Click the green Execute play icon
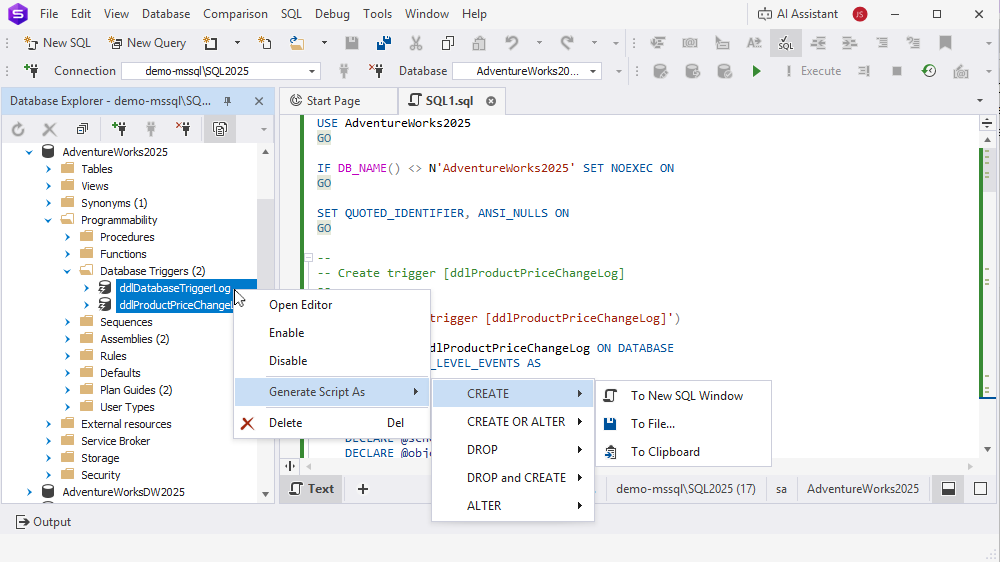Viewport: 1000px width, 562px height. coord(756,71)
